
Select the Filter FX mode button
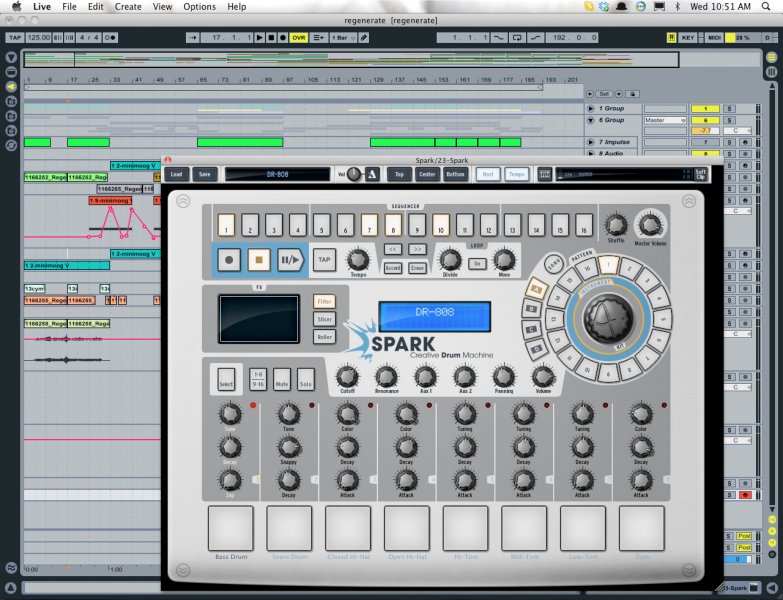coord(324,301)
